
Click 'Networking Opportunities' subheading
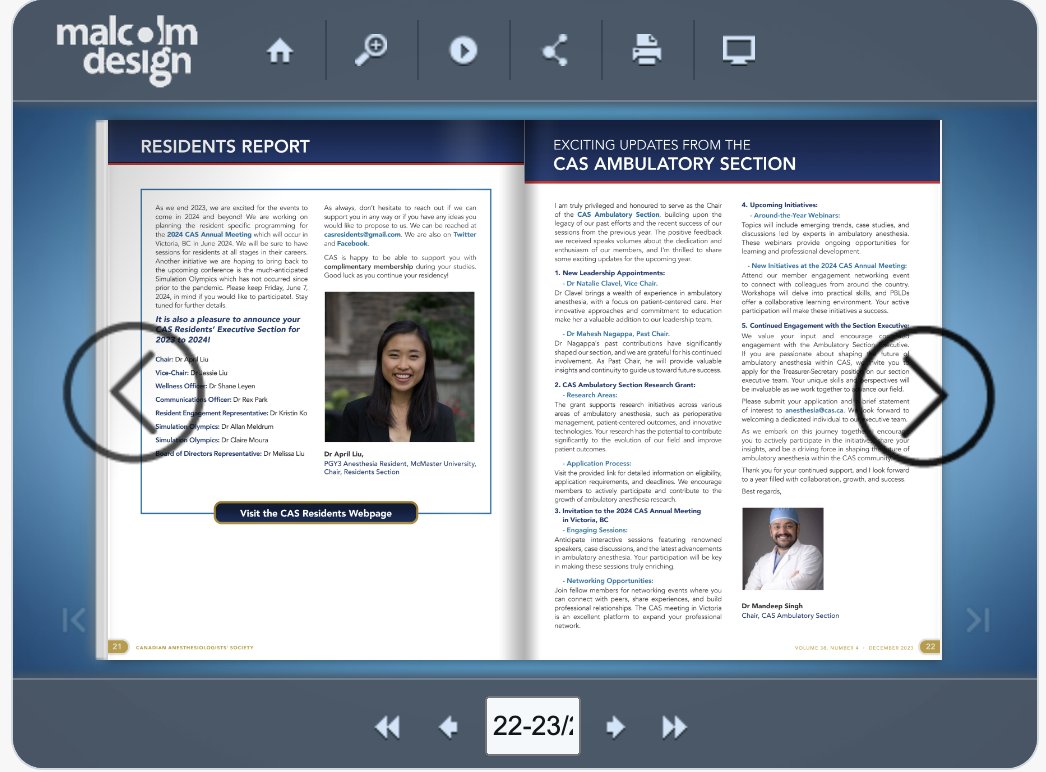coord(608,581)
